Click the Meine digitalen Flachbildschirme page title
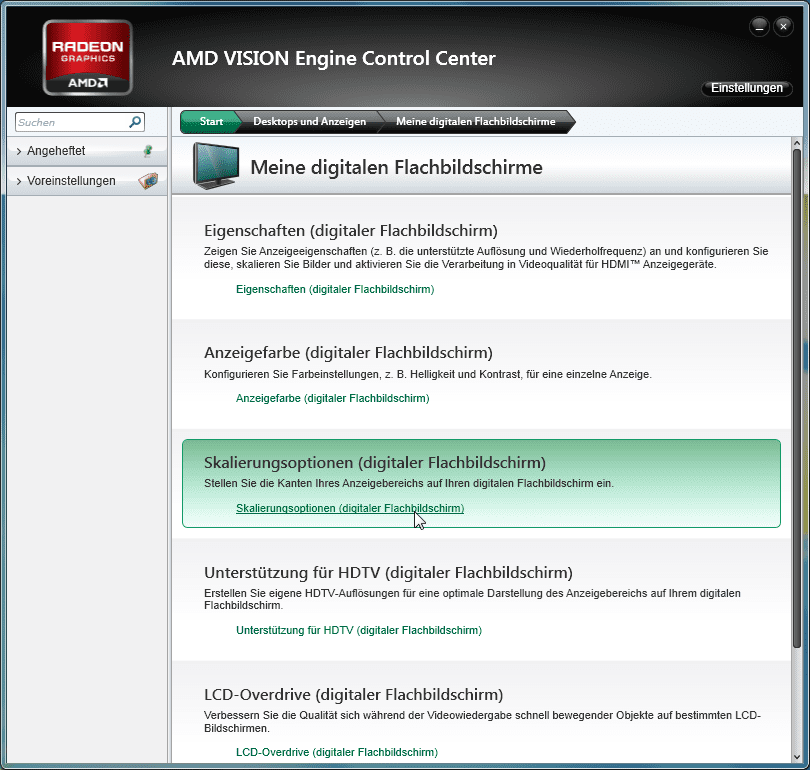 396,167
